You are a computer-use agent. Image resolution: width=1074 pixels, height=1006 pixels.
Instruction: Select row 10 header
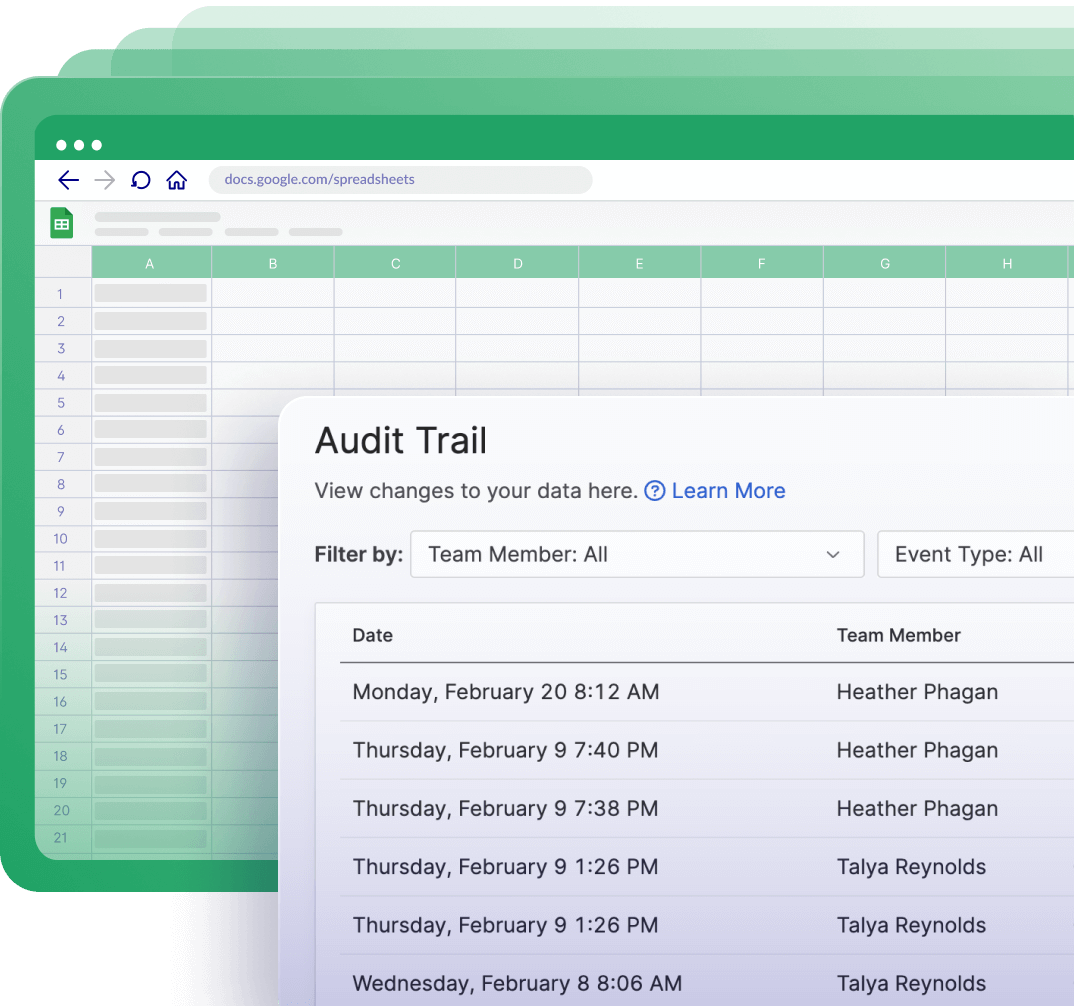62,538
